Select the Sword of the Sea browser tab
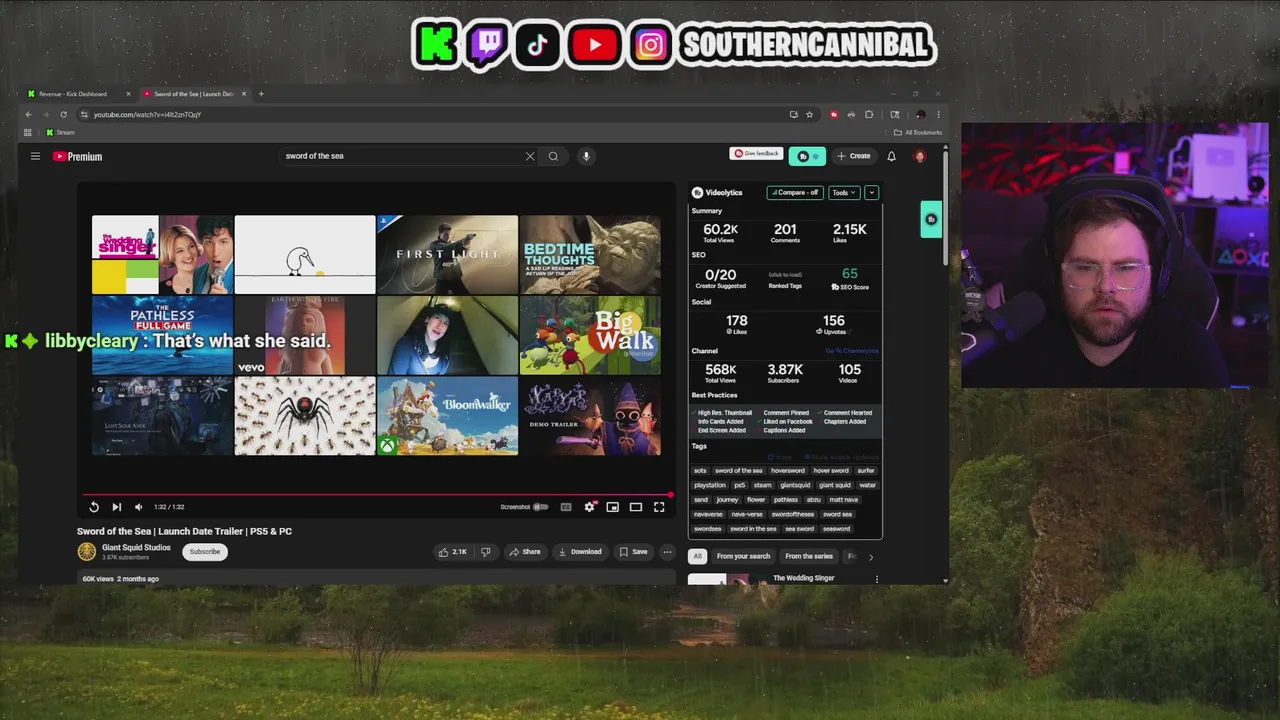This screenshot has width=1280, height=720. [194, 94]
